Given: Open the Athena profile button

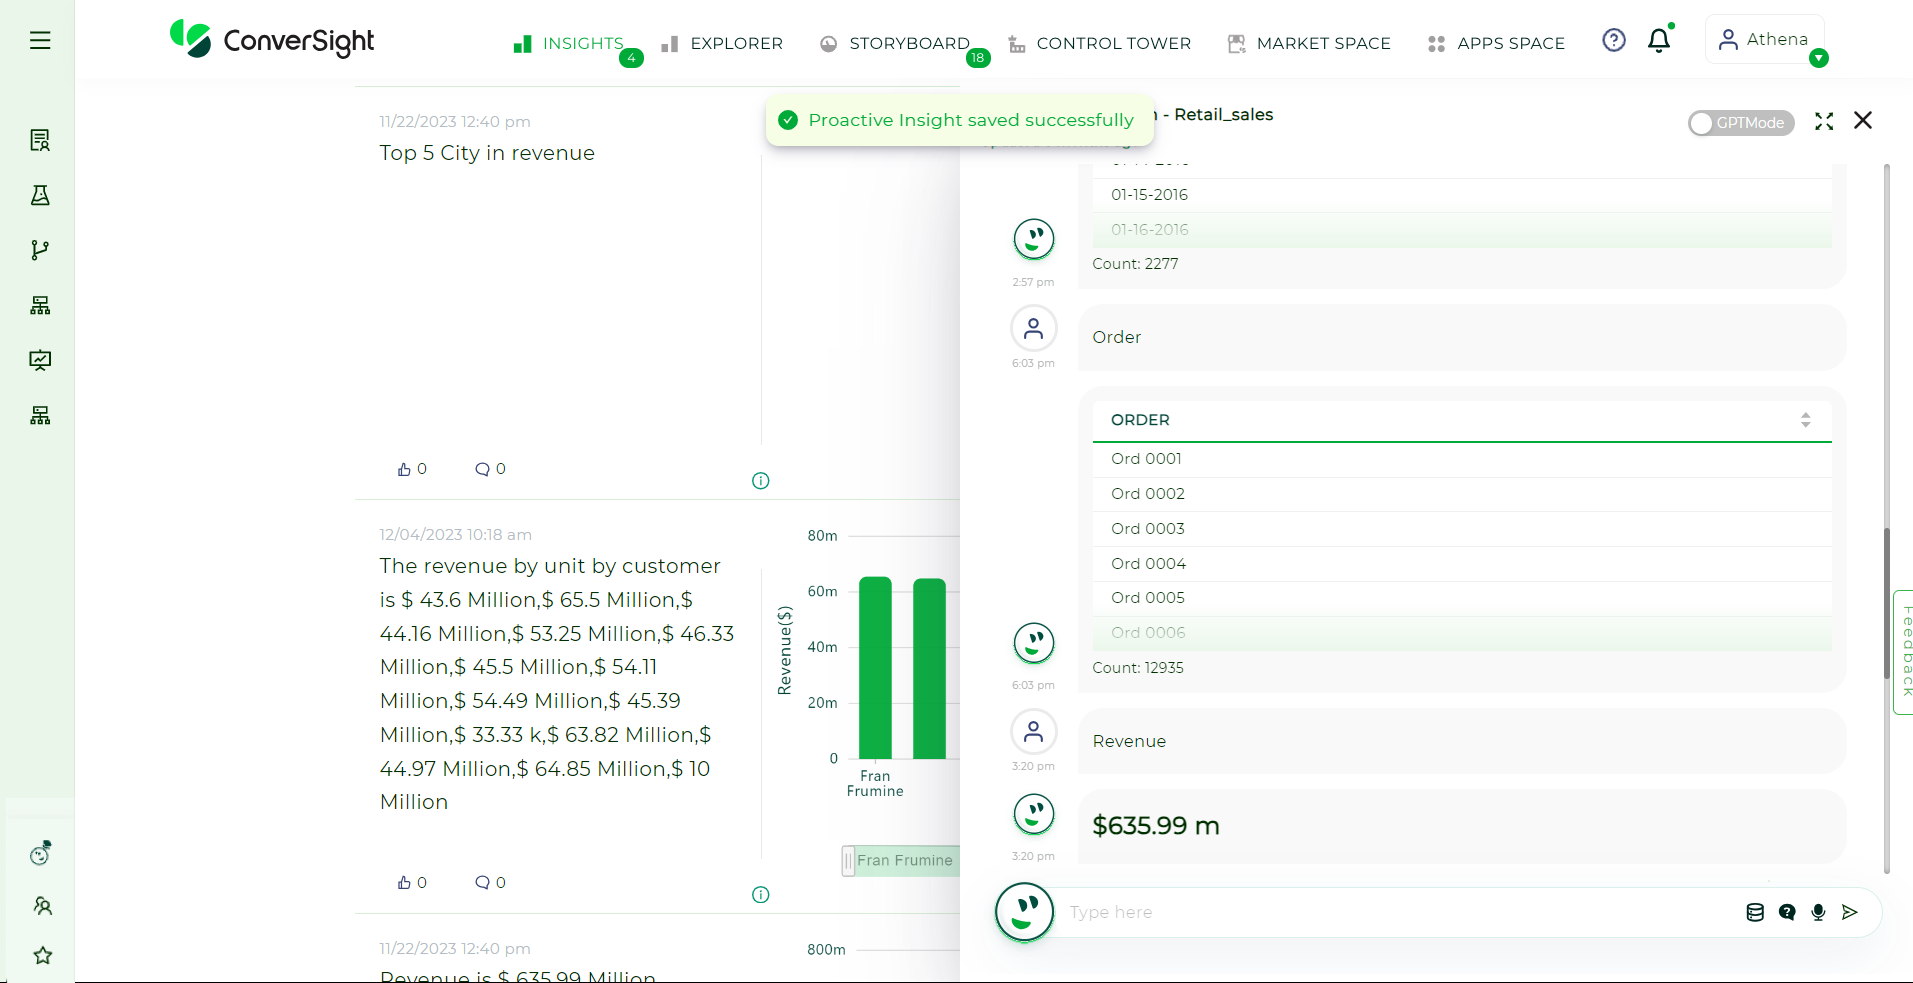Looking at the screenshot, I should pyautogui.click(x=1764, y=39).
